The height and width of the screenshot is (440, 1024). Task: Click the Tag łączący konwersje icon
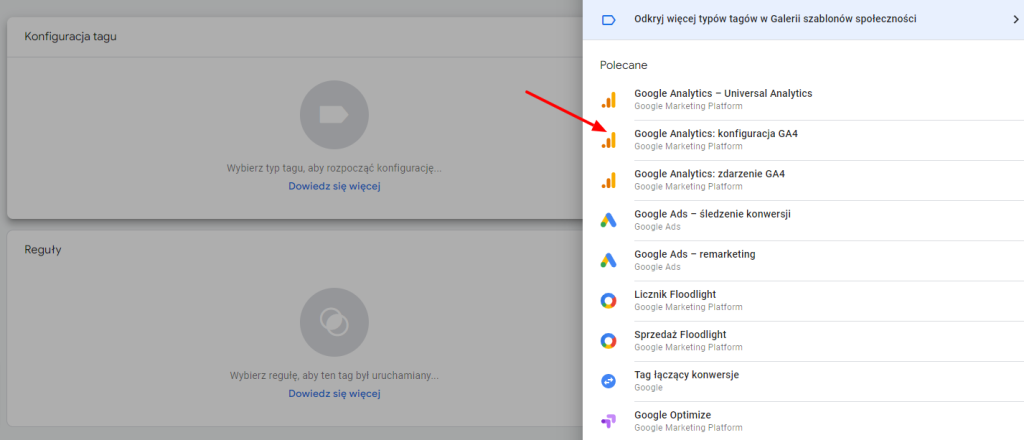coord(609,381)
